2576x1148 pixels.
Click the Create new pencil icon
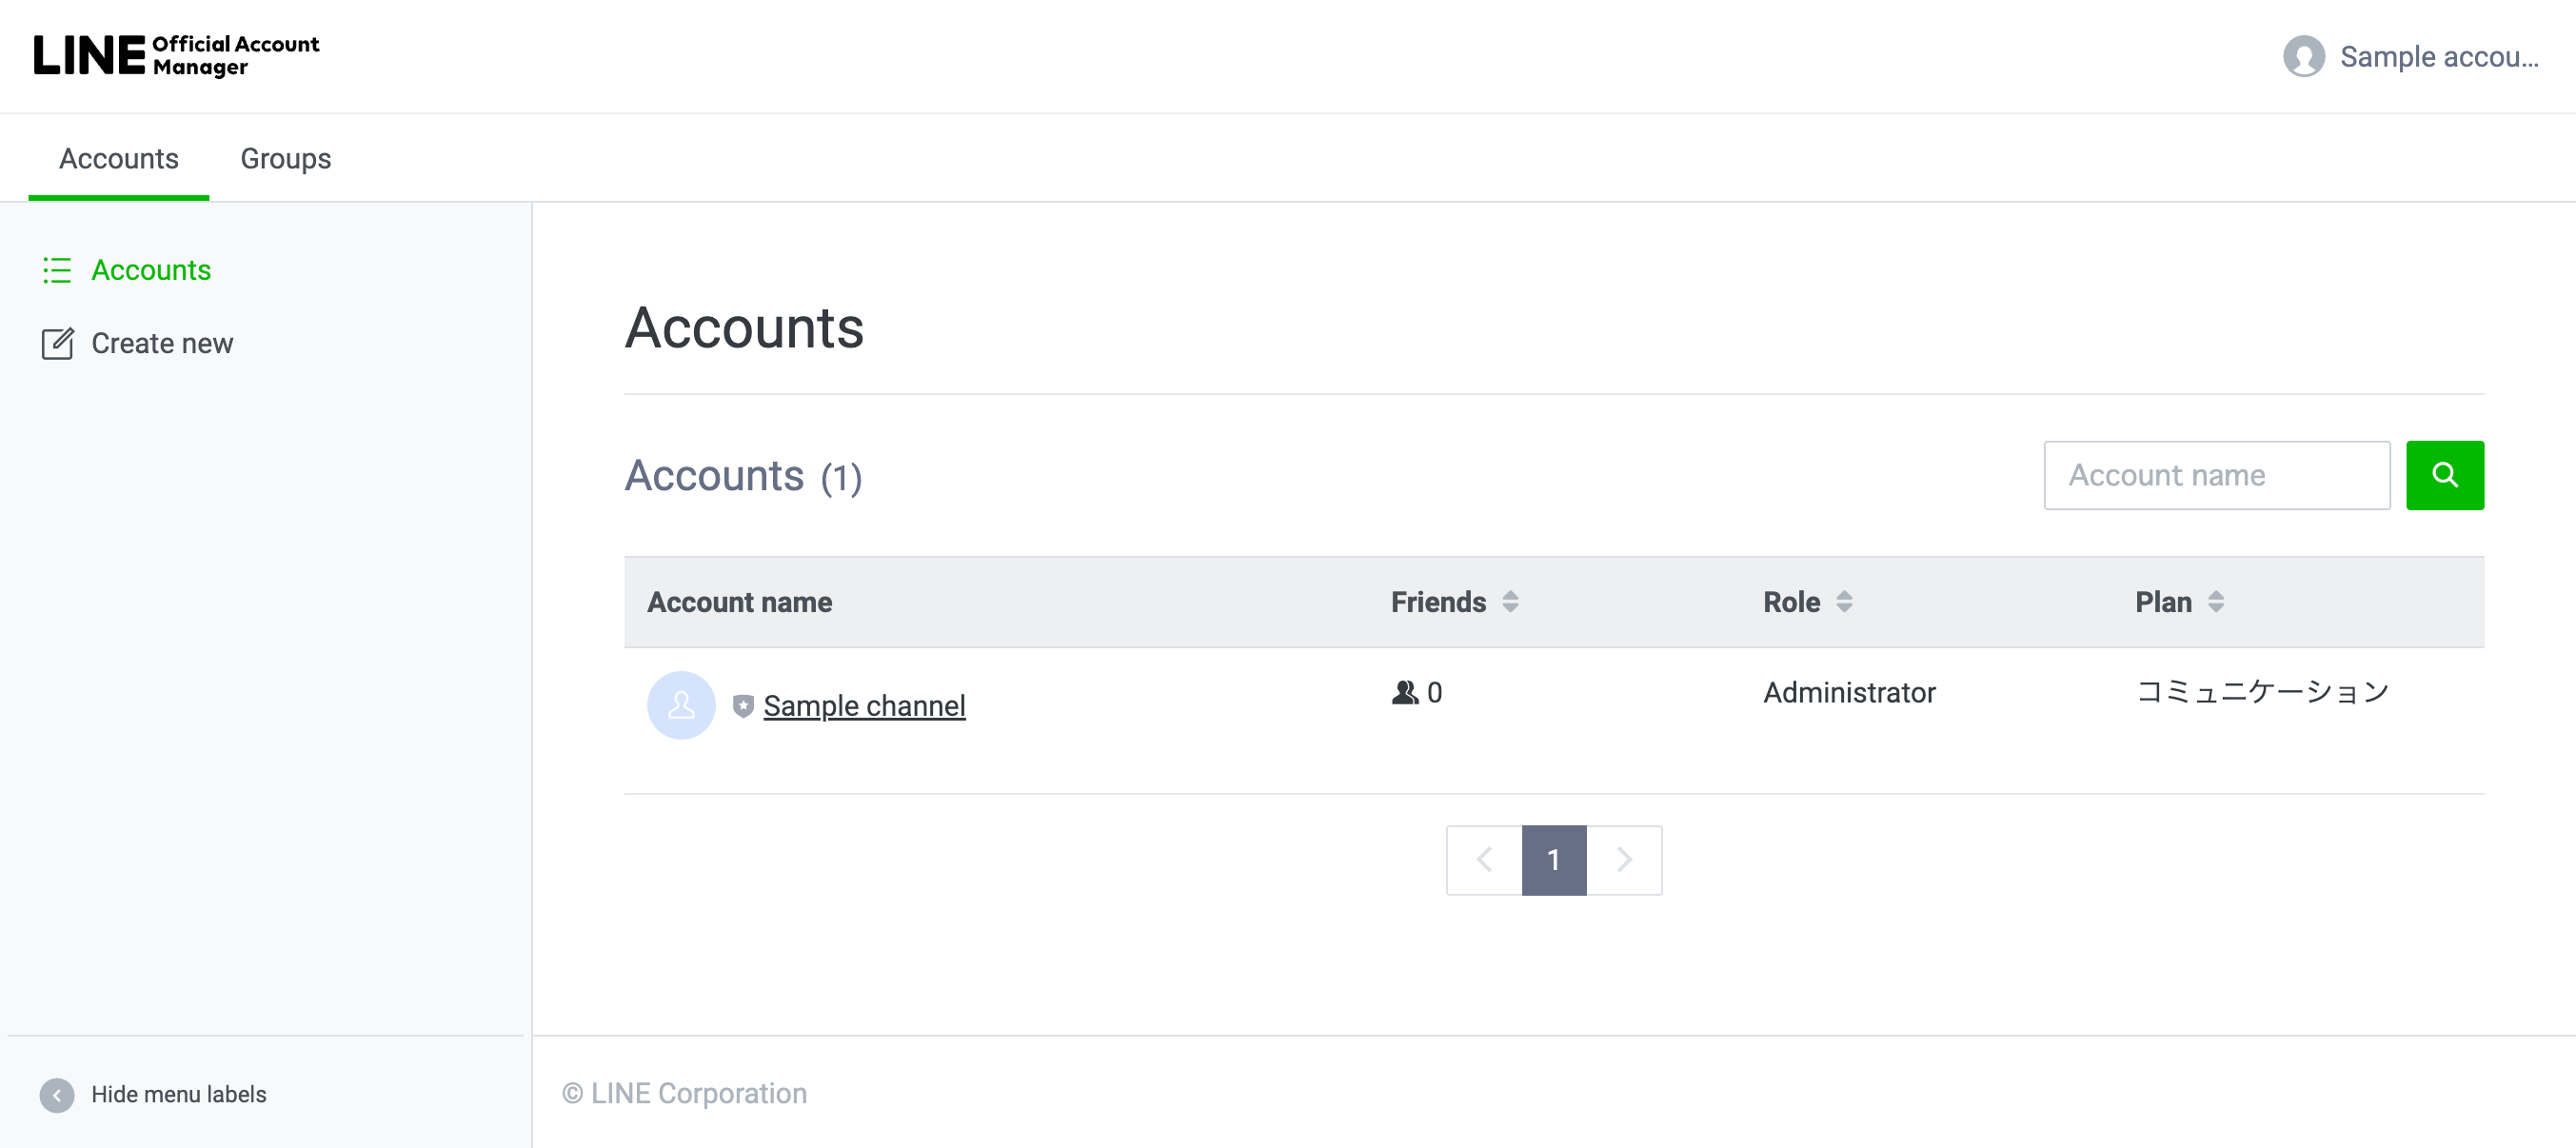tap(57, 343)
